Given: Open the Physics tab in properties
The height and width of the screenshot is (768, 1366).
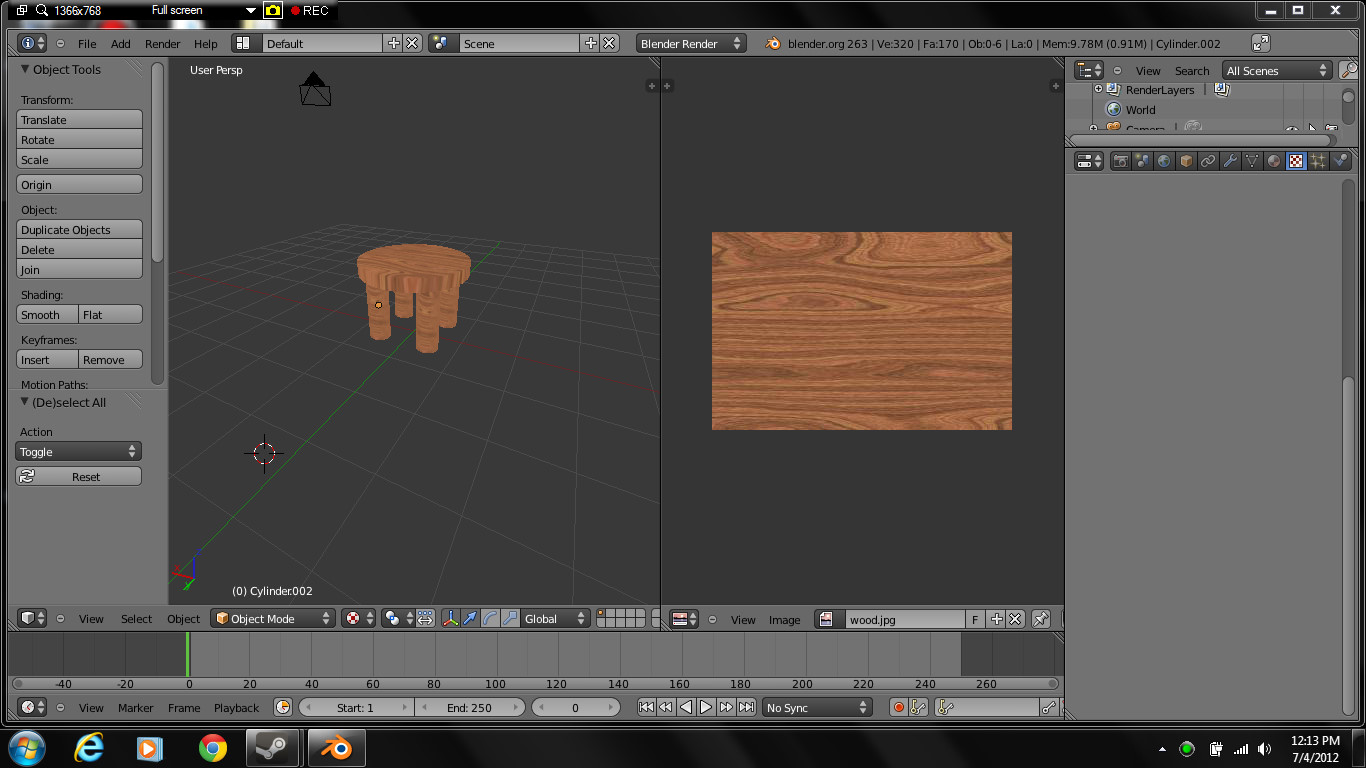Looking at the screenshot, I should tap(1340, 161).
